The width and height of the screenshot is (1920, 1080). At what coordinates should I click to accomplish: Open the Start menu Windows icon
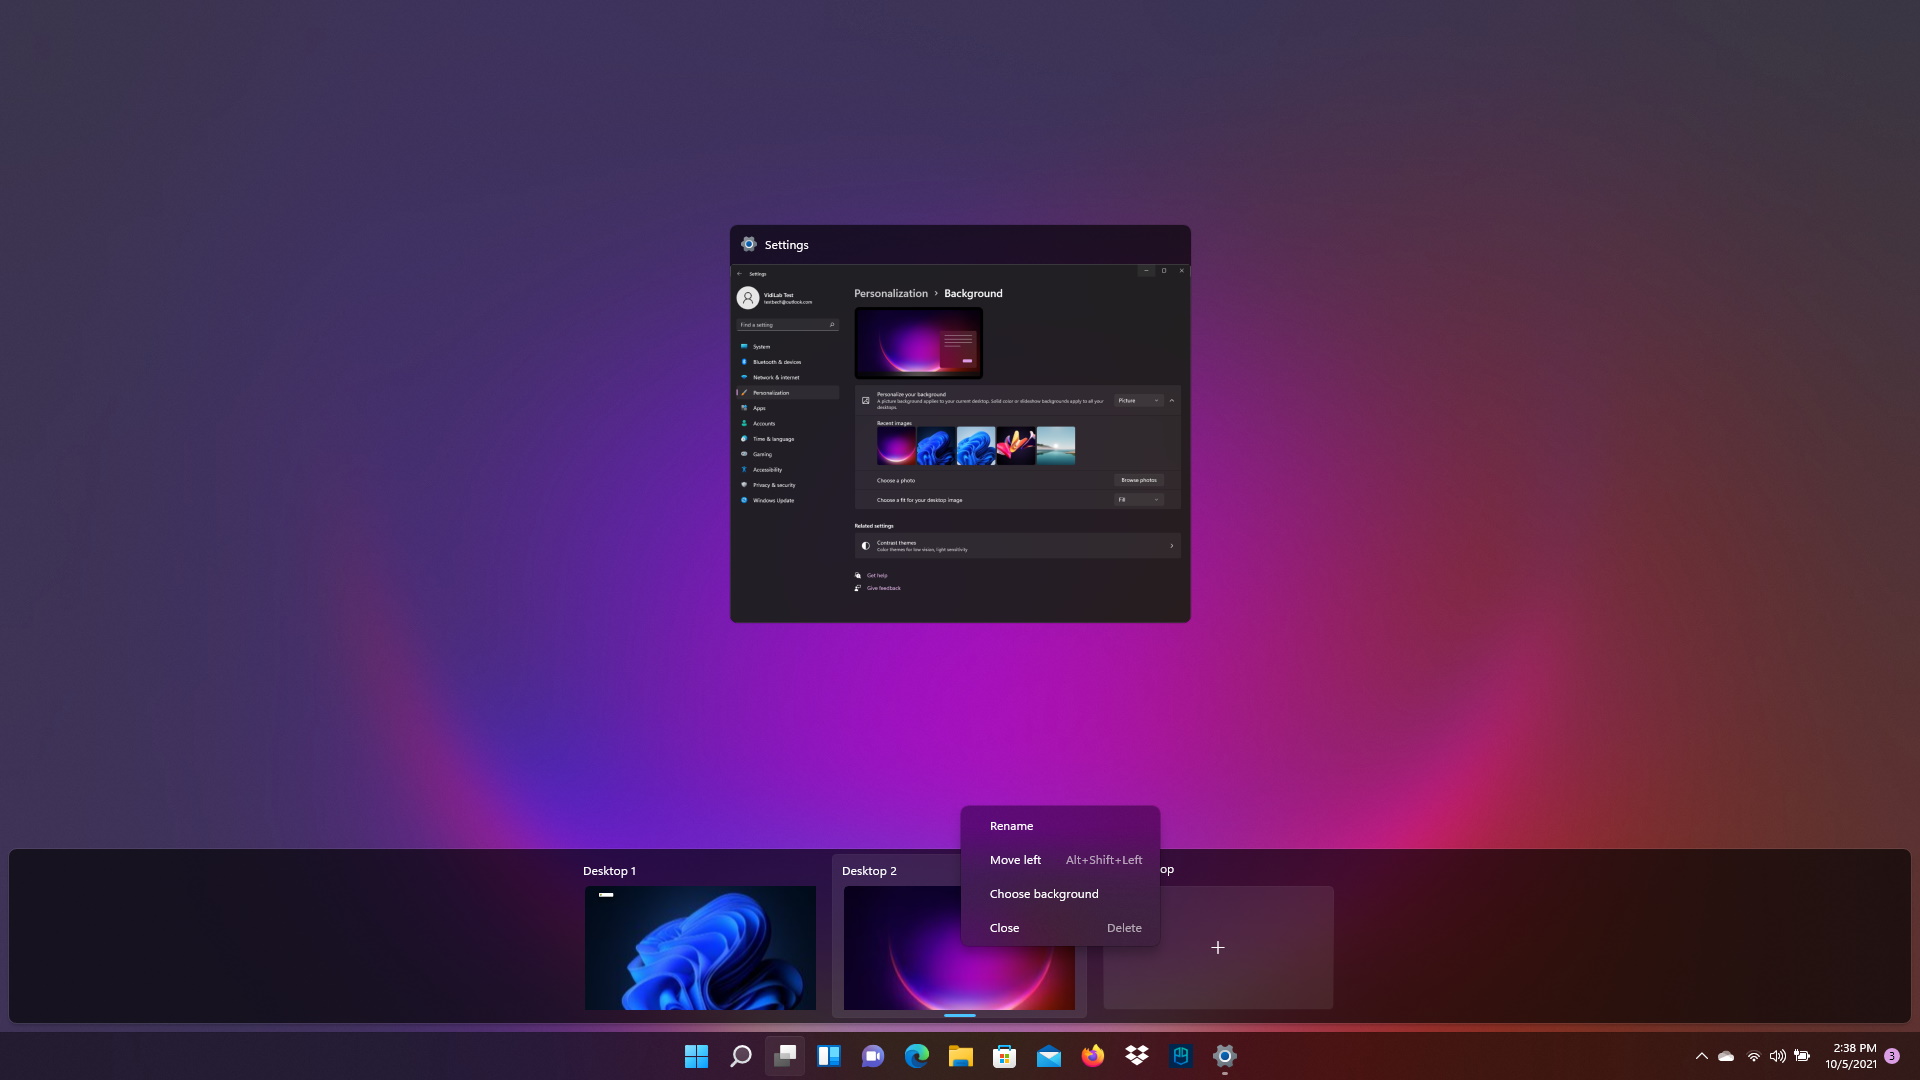696,1056
